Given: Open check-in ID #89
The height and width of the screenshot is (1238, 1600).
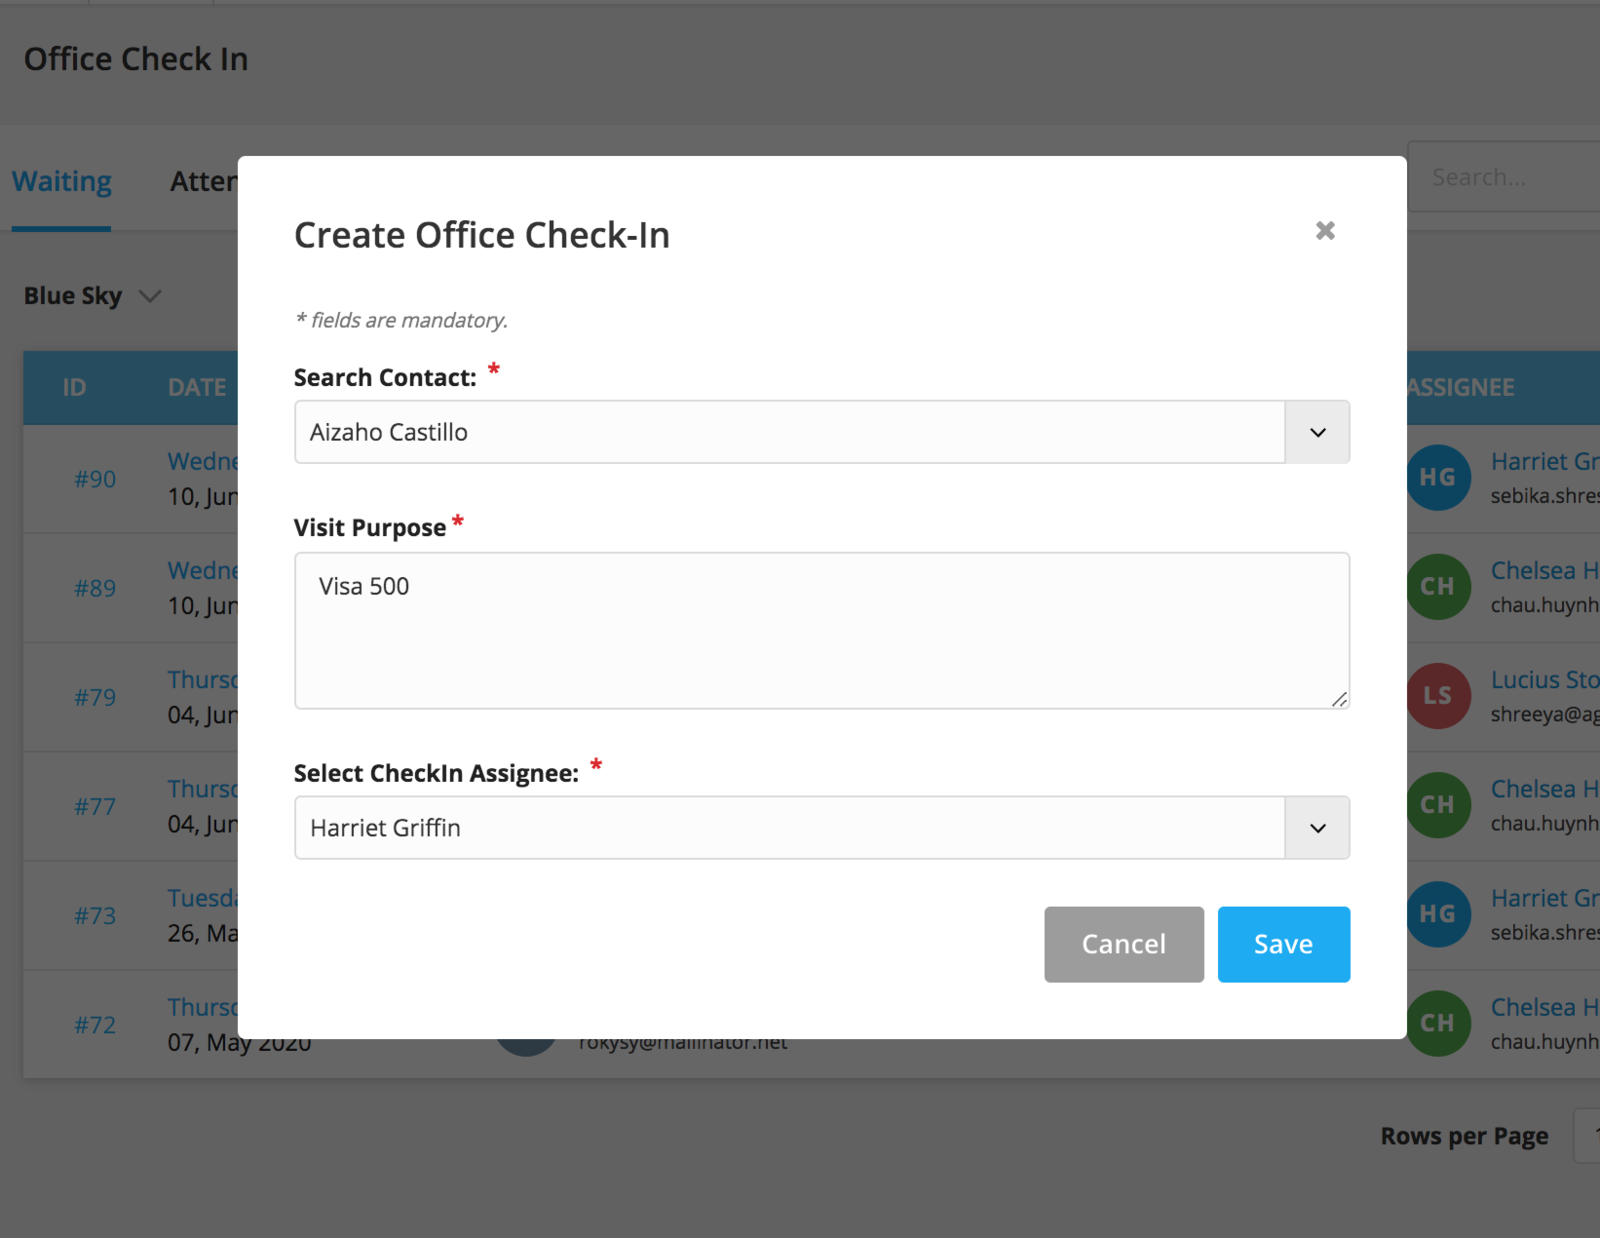Looking at the screenshot, I should [x=95, y=588].
